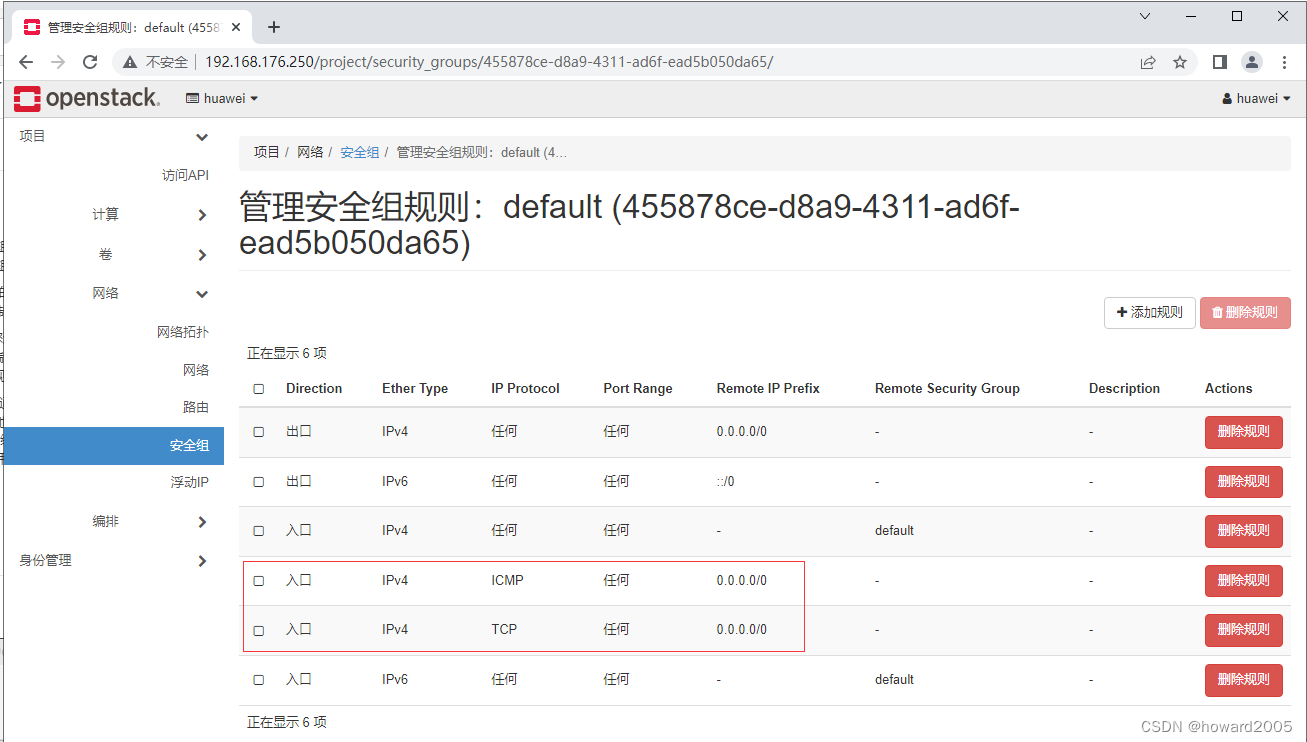Click the Remote Security Group column header

947,388
